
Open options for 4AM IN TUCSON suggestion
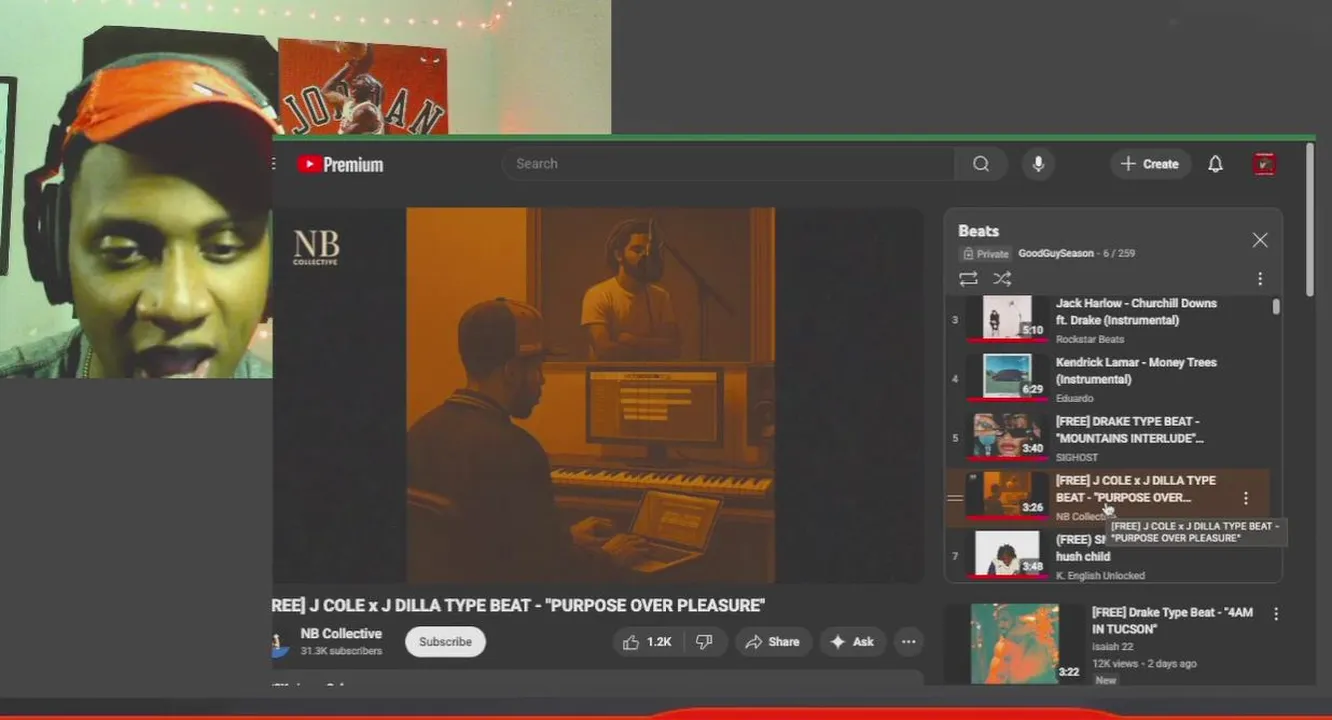(x=1276, y=614)
